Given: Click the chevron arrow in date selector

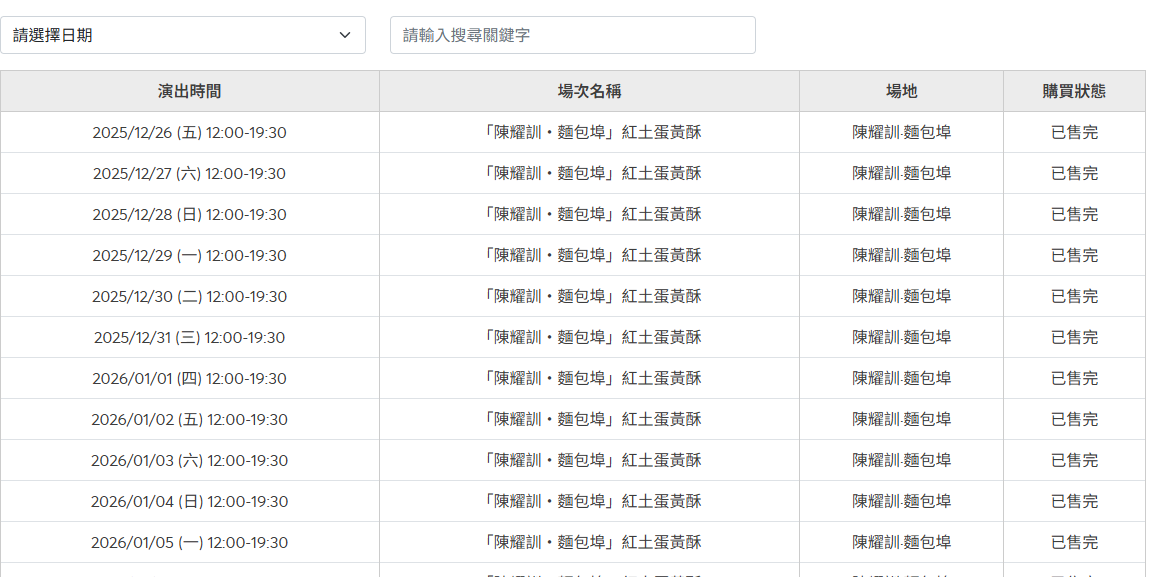Looking at the screenshot, I should click(345, 35).
